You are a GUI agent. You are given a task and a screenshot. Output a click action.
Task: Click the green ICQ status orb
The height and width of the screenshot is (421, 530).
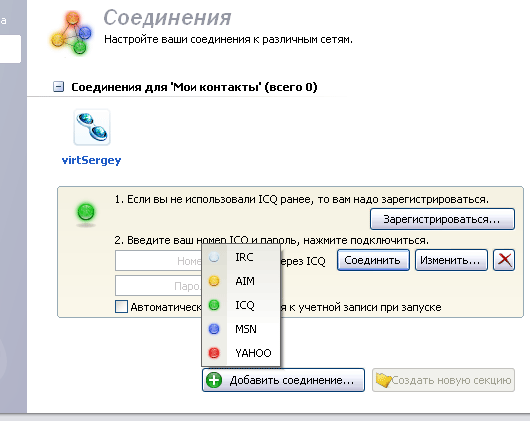[x=86, y=212]
